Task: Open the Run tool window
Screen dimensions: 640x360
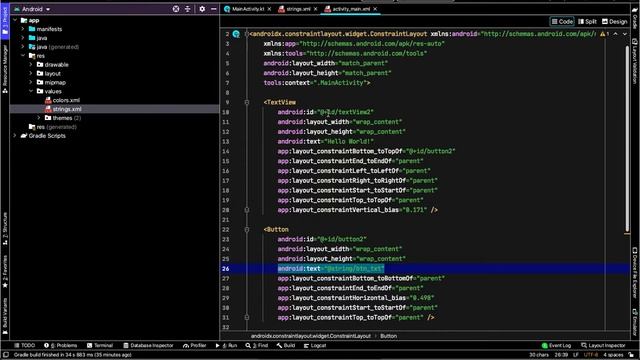Action: pos(227,345)
